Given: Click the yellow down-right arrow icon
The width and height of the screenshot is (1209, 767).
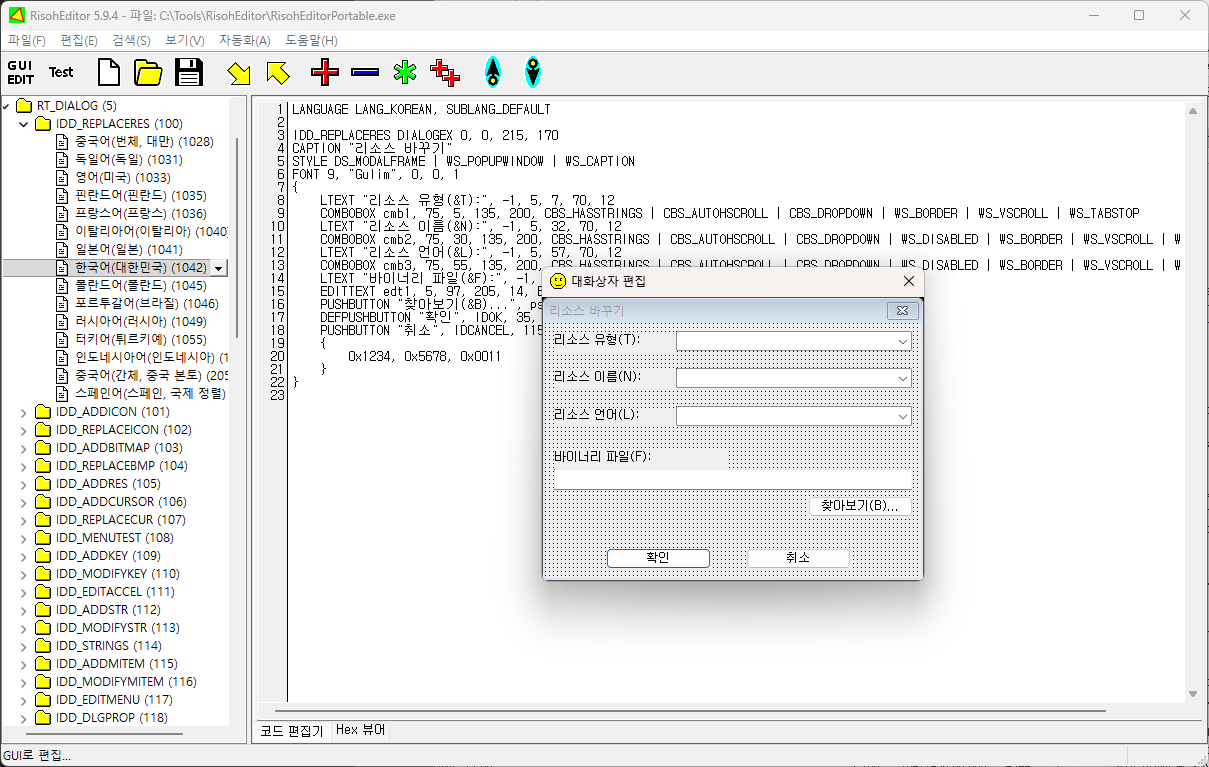Looking at the screenshot, I should pyautogui.click(x=239, y=72).
